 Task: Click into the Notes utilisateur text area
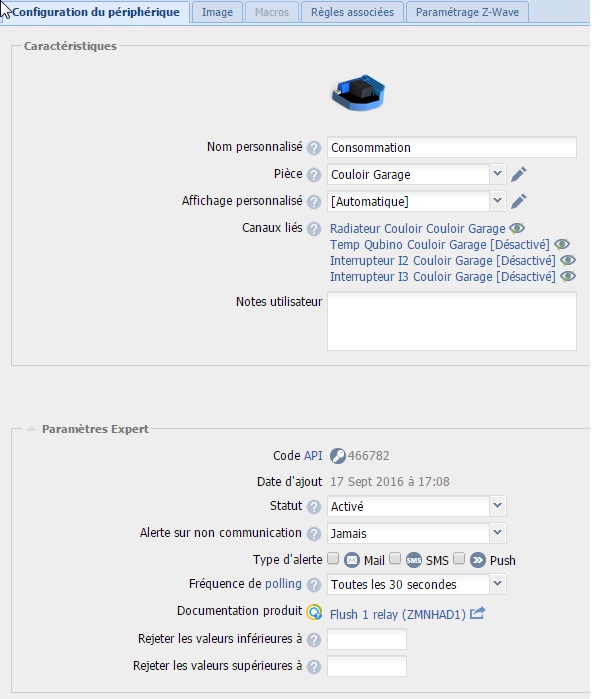tap(451, 321)
